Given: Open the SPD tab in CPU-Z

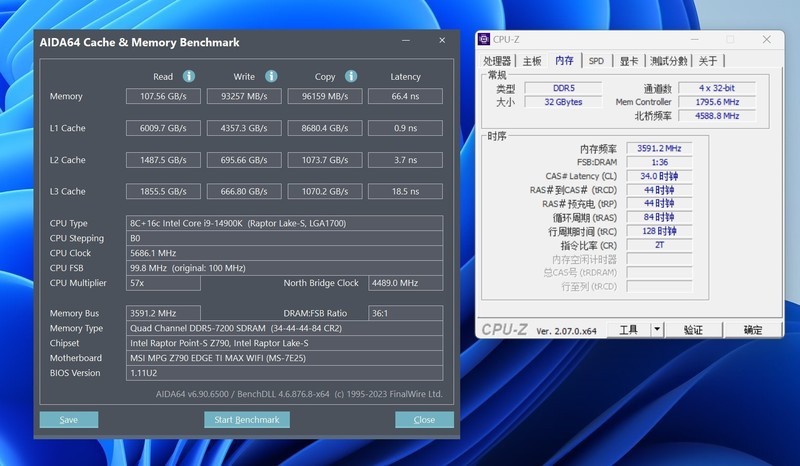Looking at the screenshot, I should click(596, 61).
